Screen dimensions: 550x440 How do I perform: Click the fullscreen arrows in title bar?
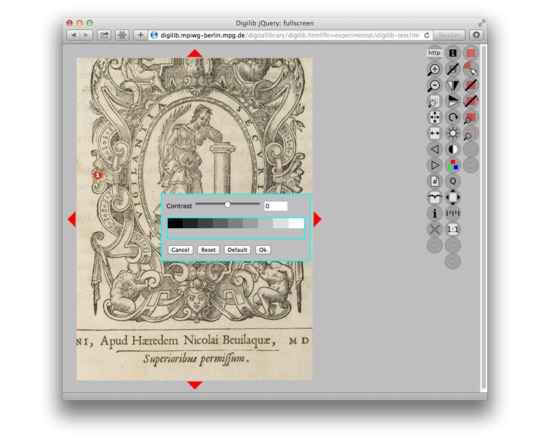click(x=482, y=23)
